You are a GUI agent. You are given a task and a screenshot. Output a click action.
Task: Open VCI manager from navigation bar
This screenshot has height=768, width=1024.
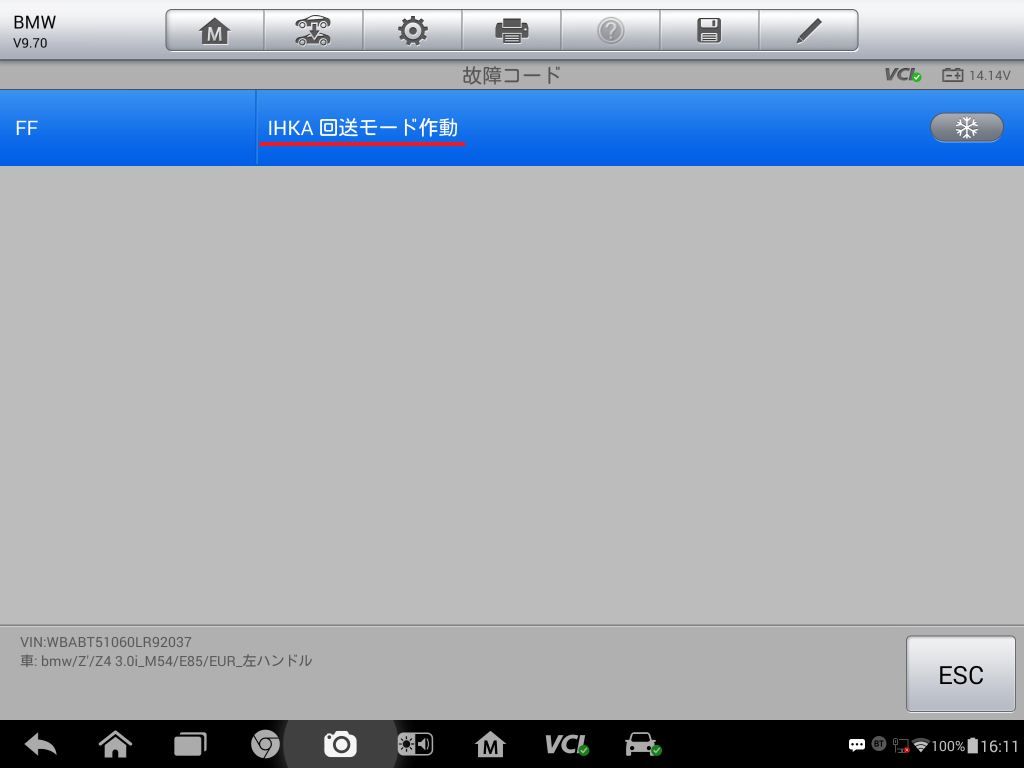point(566,744)
